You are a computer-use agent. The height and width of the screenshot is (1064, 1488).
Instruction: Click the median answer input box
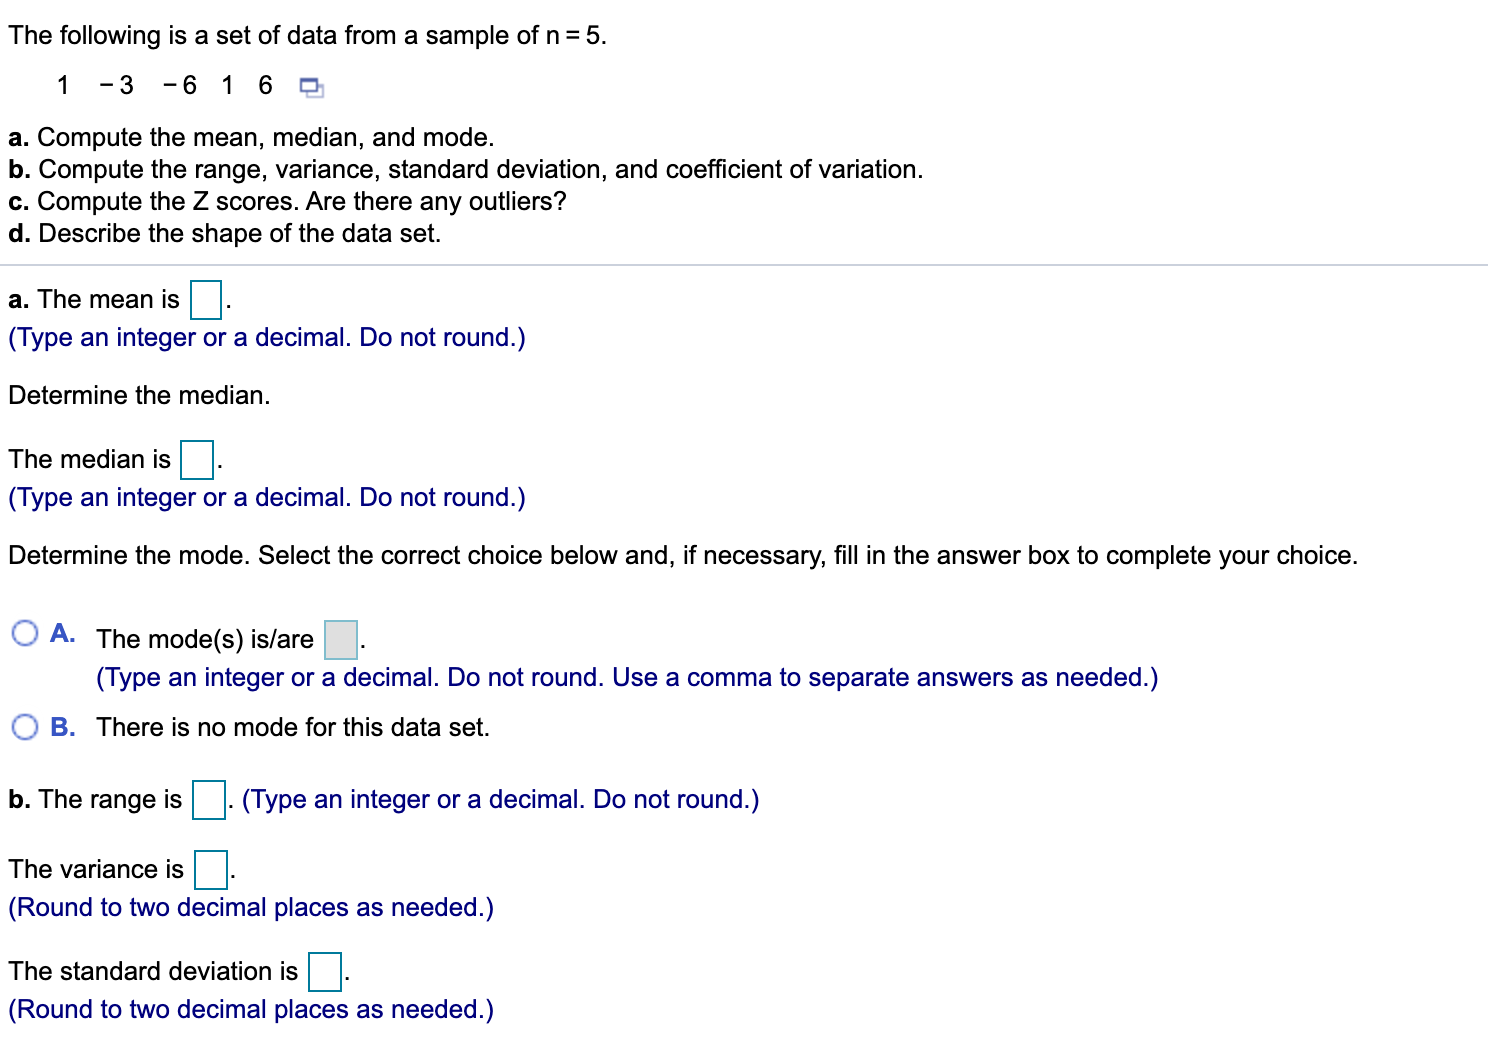(x=197, y=460)
